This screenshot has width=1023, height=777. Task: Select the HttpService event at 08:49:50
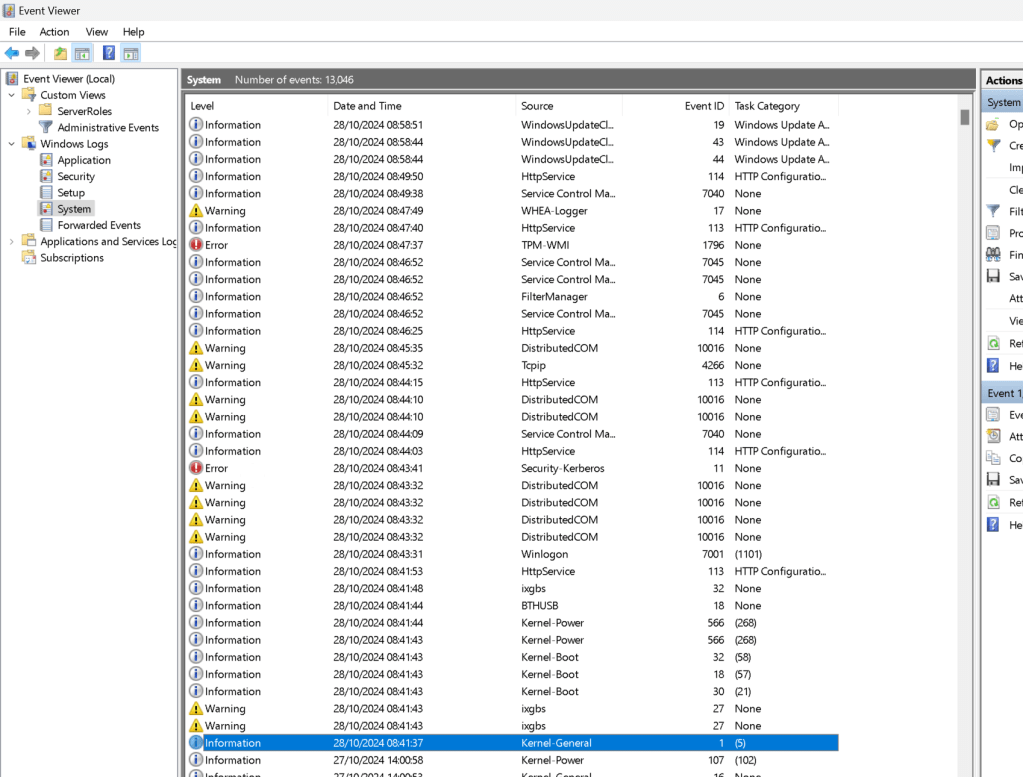click(x=512, y=176)
